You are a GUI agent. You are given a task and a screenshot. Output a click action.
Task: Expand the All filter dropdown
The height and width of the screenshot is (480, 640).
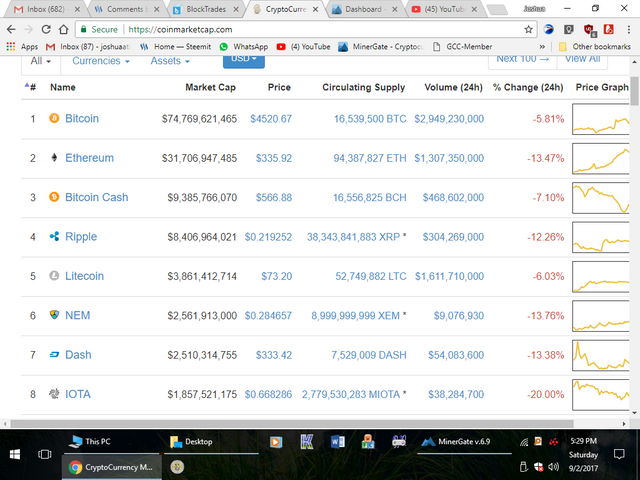[41, 61]
